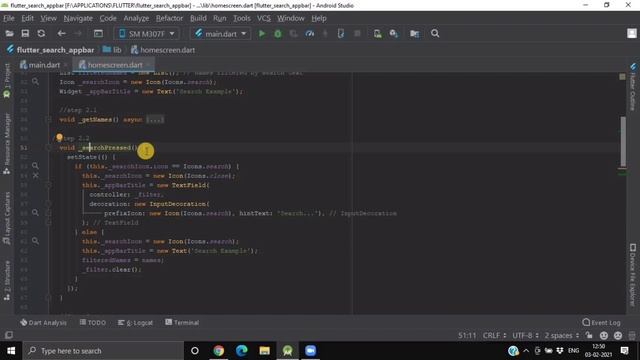Click the Forward navigation arrow
Image resolution: width=640 pixels, height=360 pixels.
[78, 33]
